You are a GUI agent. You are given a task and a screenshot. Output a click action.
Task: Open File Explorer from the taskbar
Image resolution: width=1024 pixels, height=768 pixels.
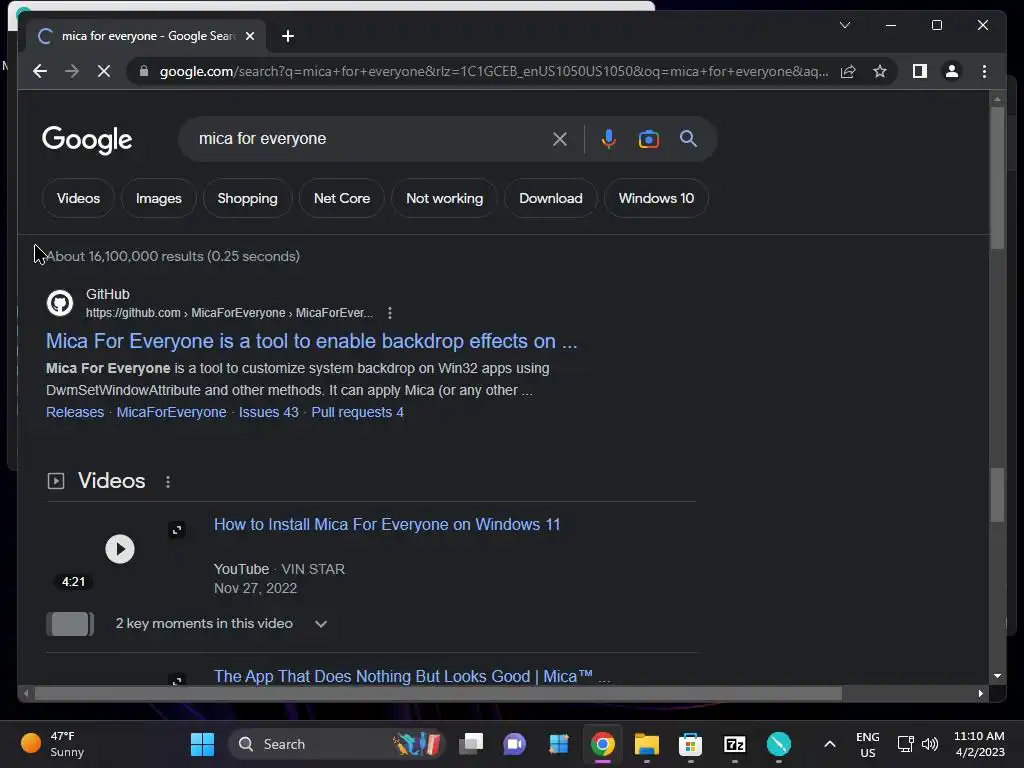coord(647,744)
